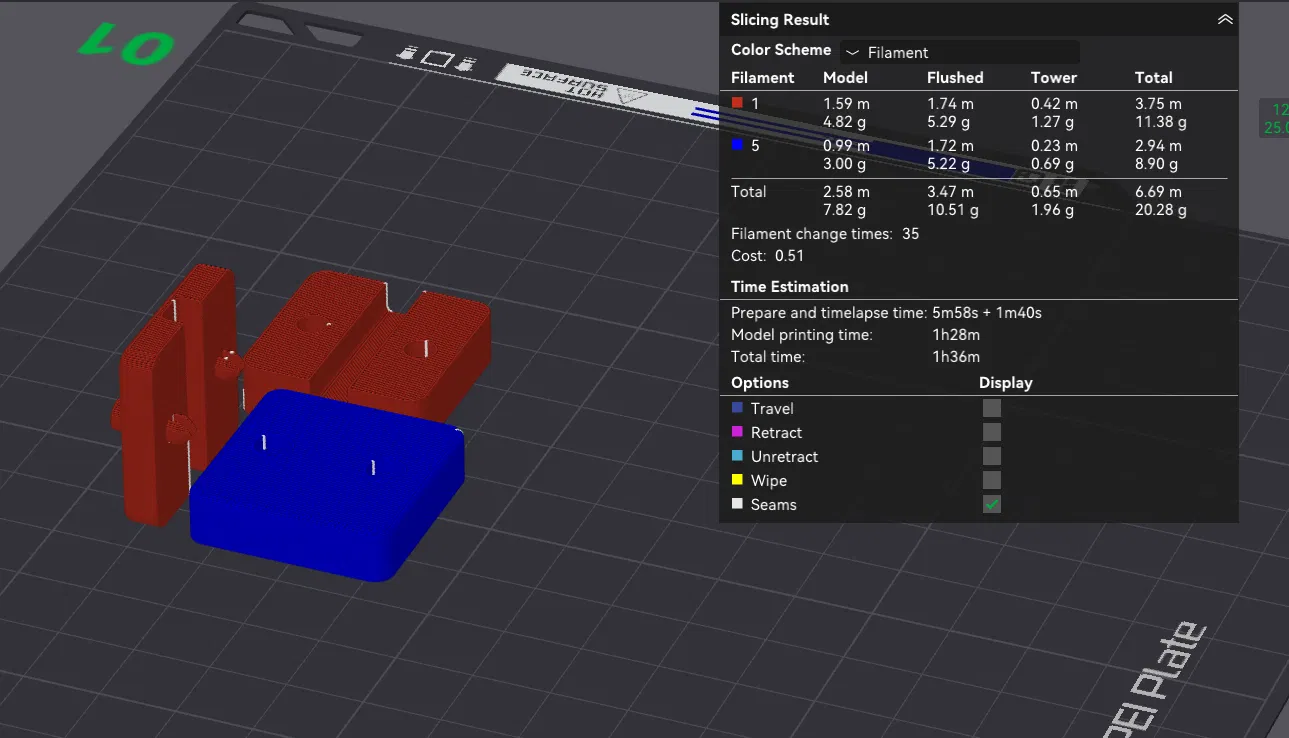Screen dimensions: 1289x738
Task: Click the Travel option label
Action: pyautogui.click(x=772, y=408)
